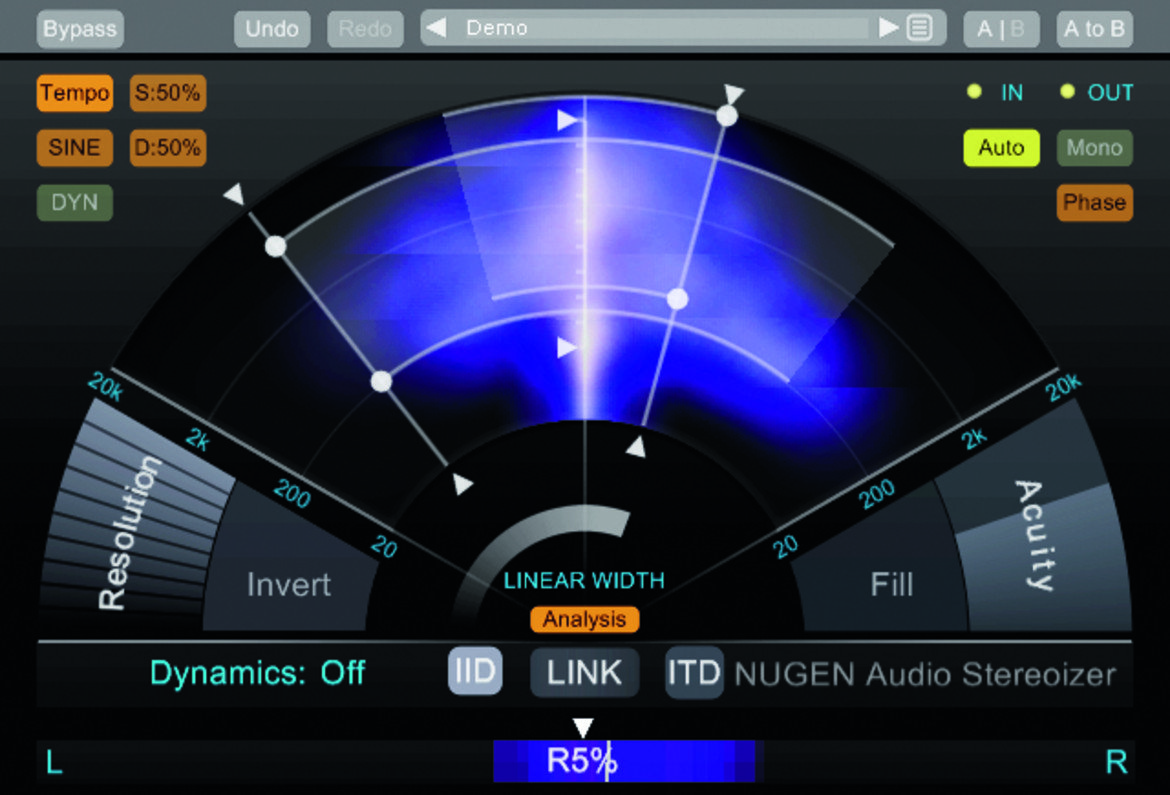The height and width of the screenshot is (795, 1170).
Task: Undo the last change
Action: tap(272, 29)
